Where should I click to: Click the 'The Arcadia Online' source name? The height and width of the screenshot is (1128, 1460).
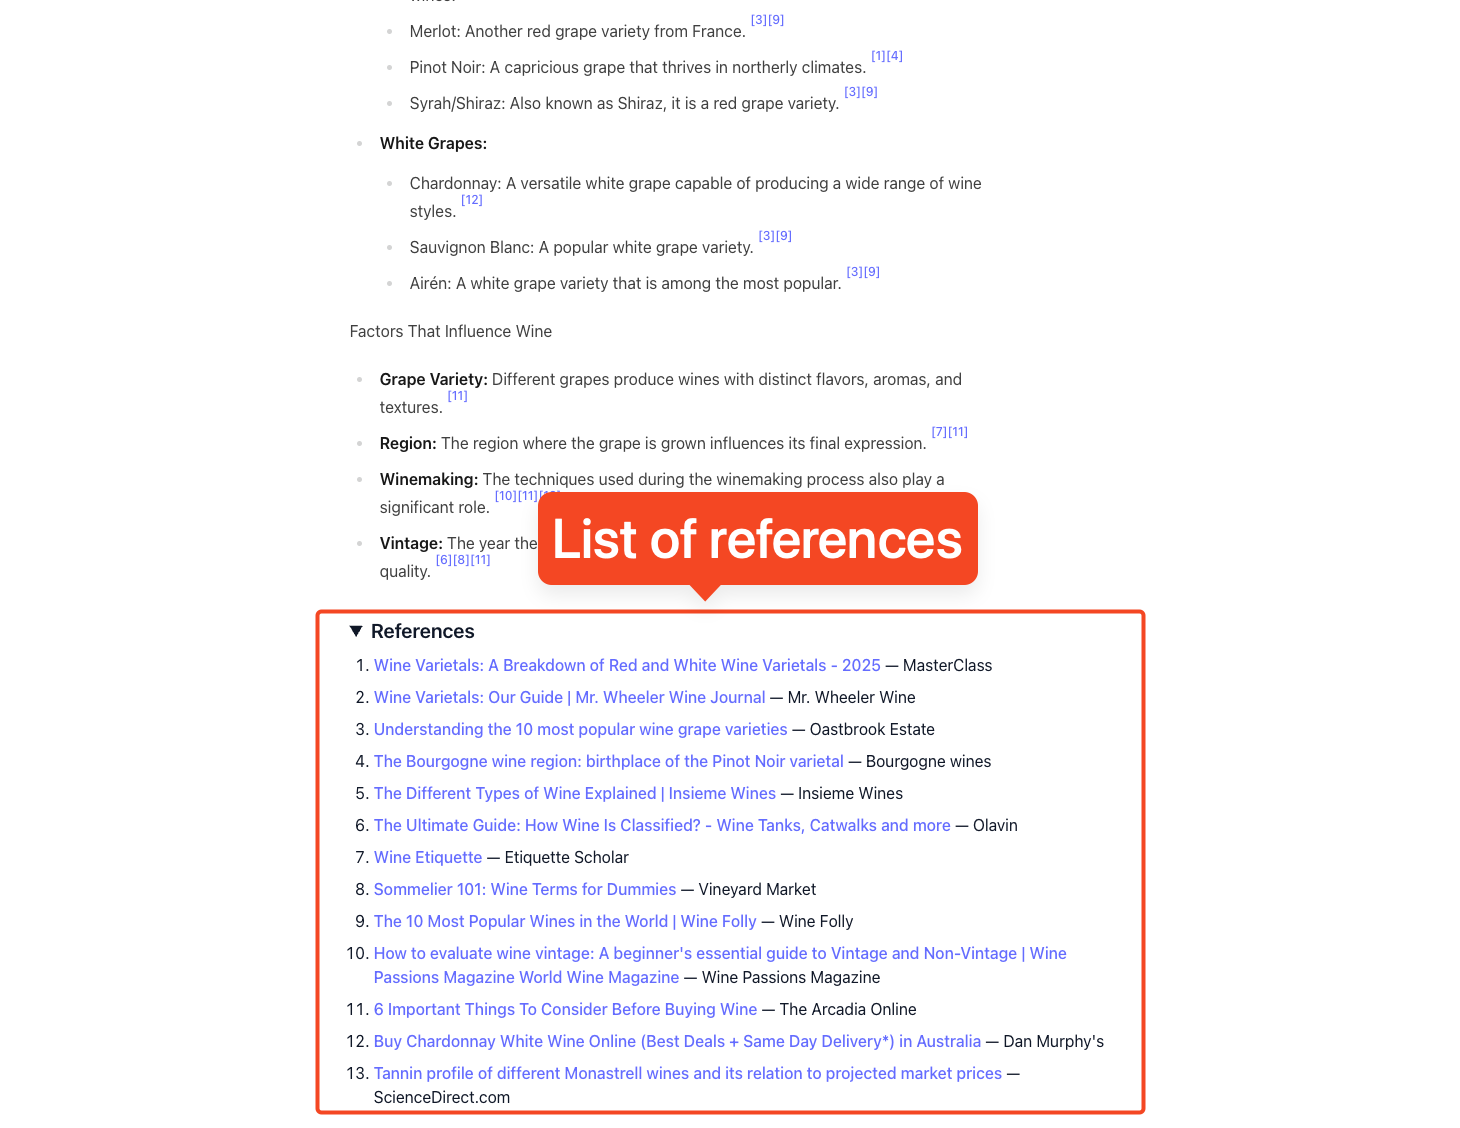(x=848, y=1009)
